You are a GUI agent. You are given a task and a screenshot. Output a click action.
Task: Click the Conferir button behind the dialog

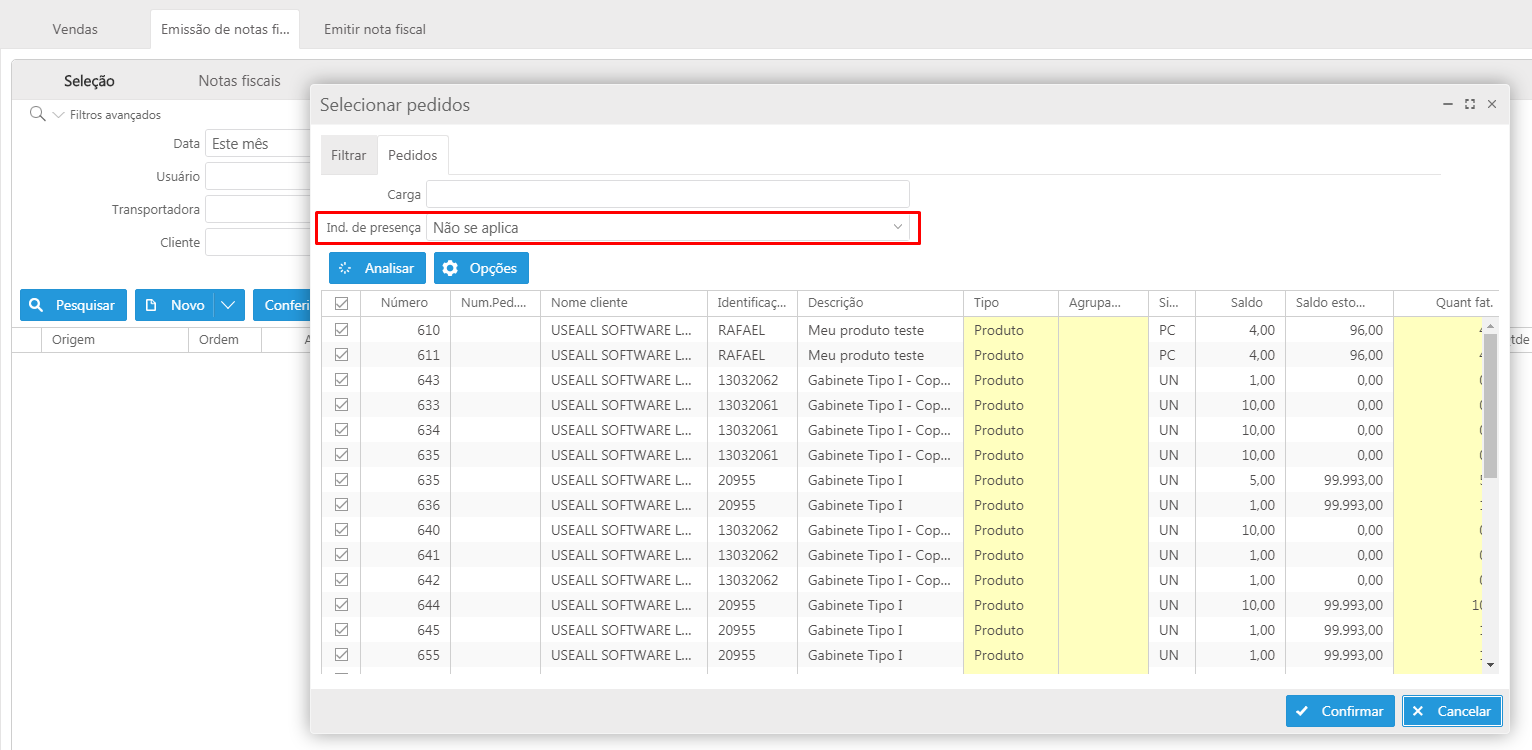(282, 305)
